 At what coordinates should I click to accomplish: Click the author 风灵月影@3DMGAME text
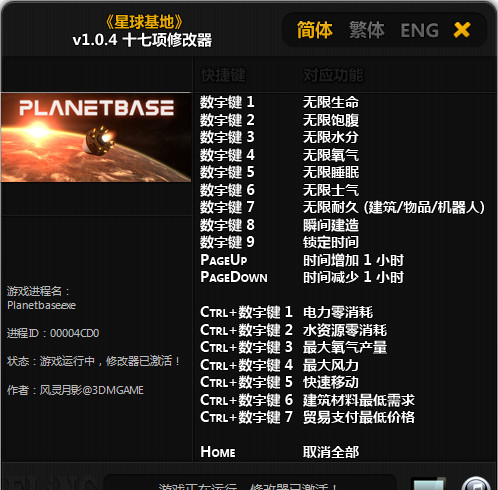[x=75, y=390]
